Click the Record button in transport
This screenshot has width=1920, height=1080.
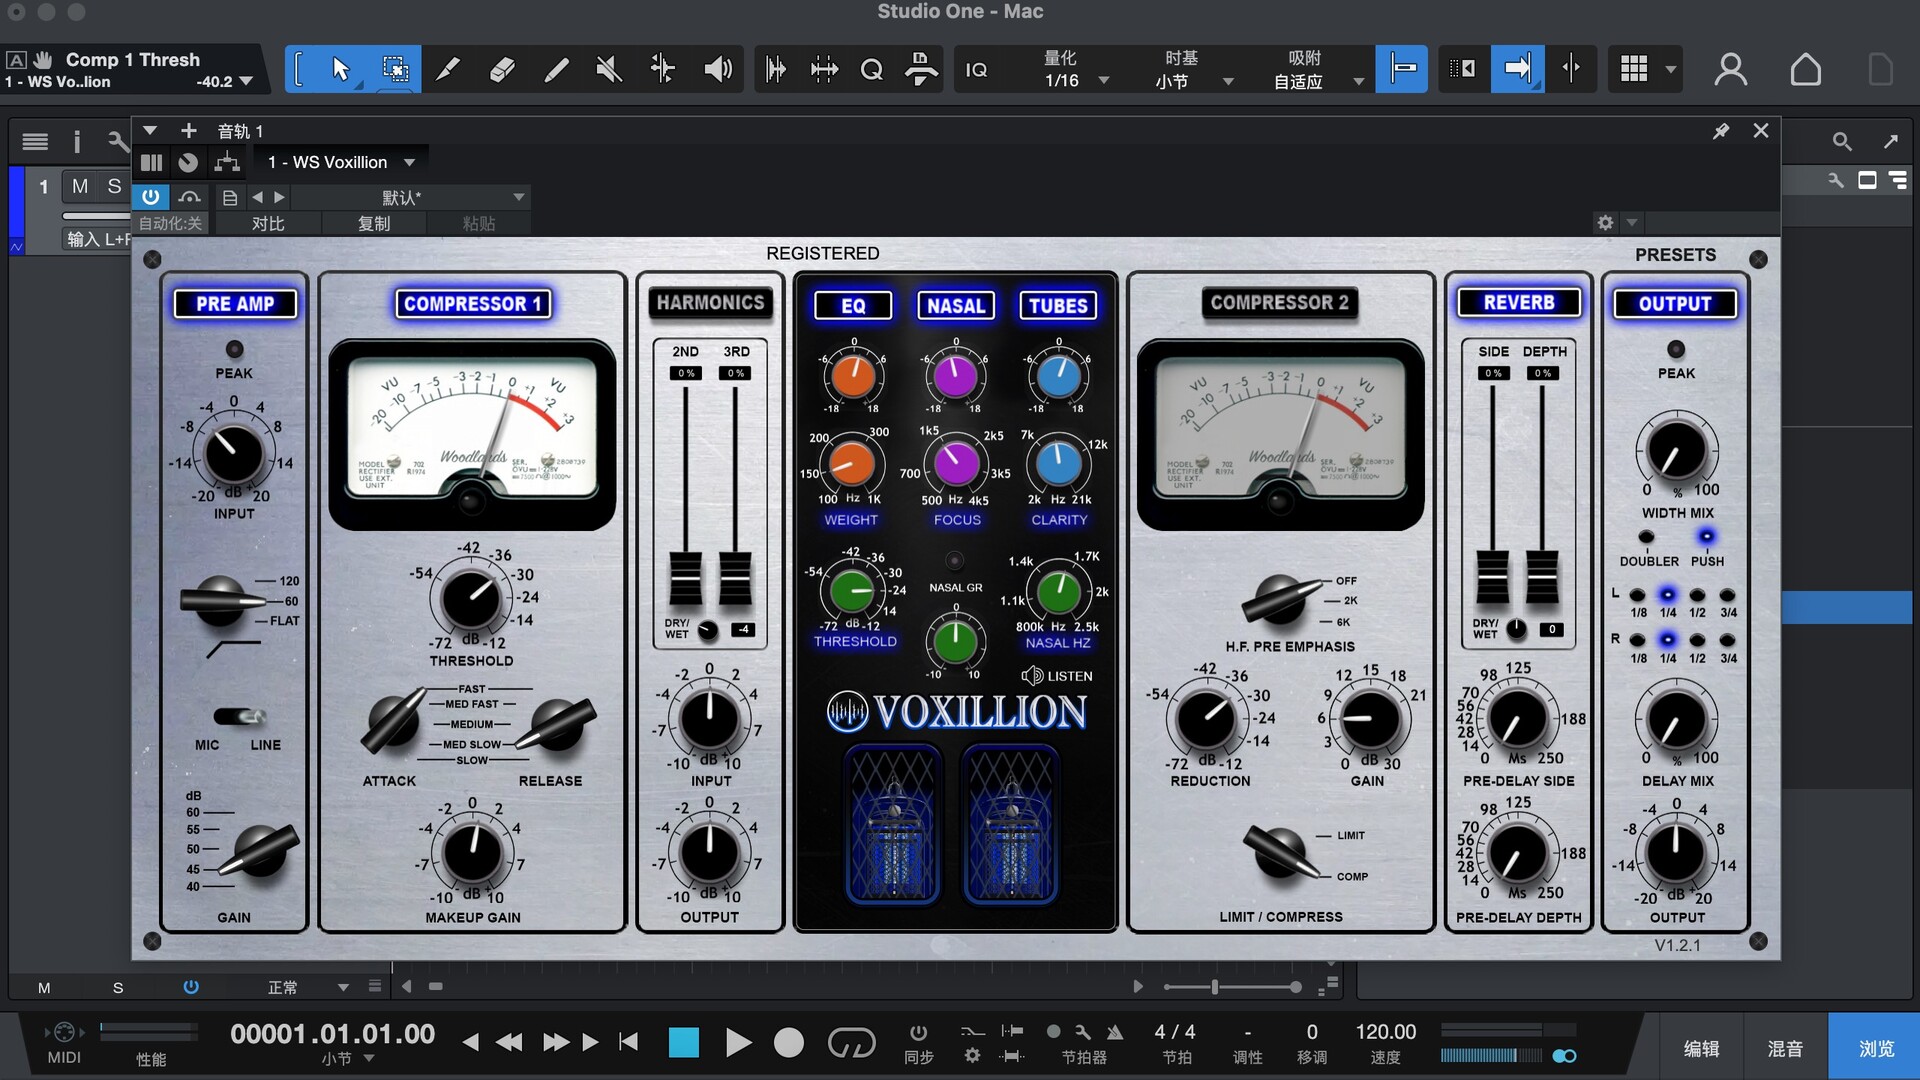[788, 1043]
